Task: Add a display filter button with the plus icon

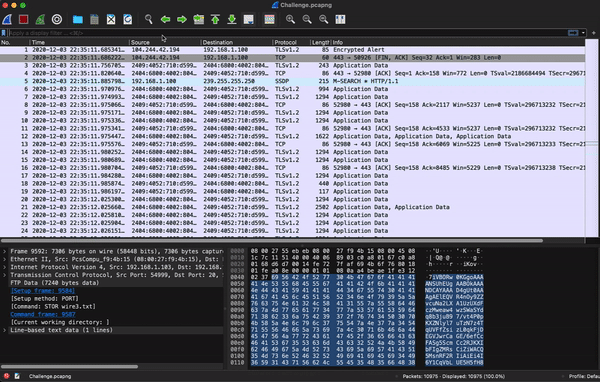Action: (593, 33)
